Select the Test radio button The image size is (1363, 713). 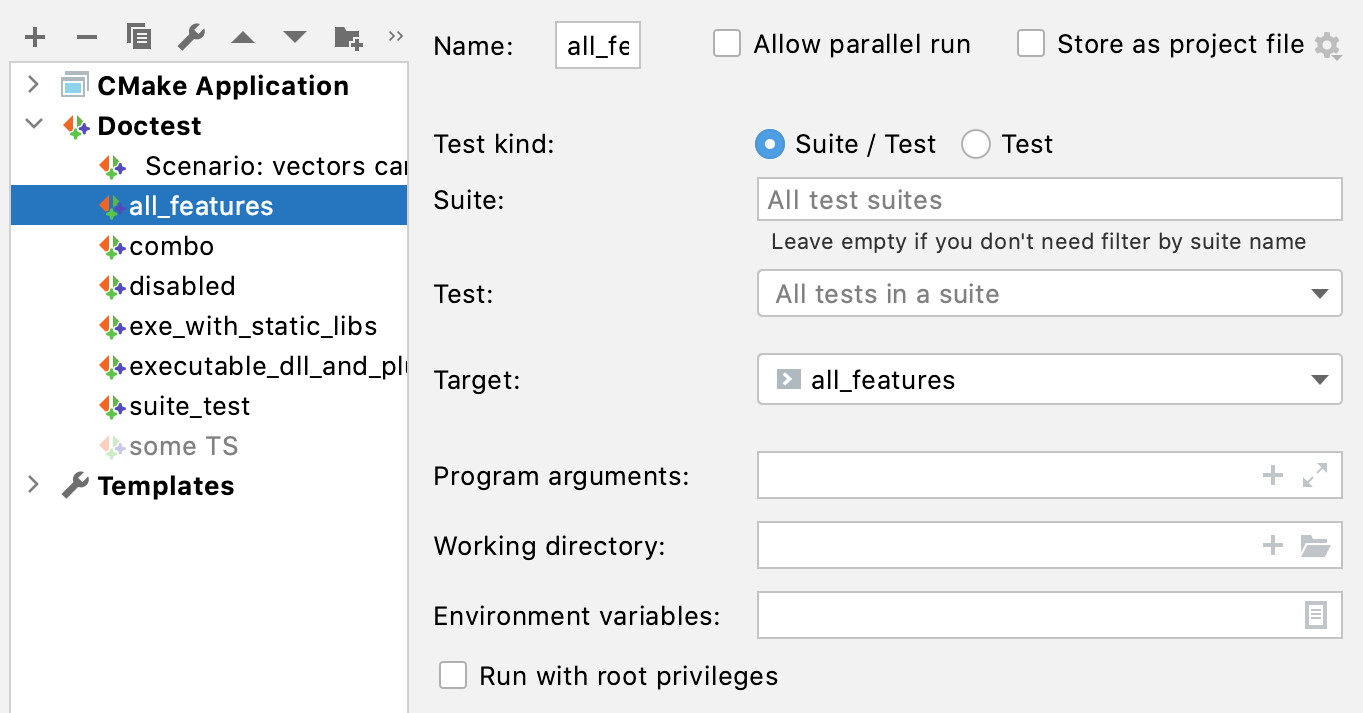[x=976, y=144]
